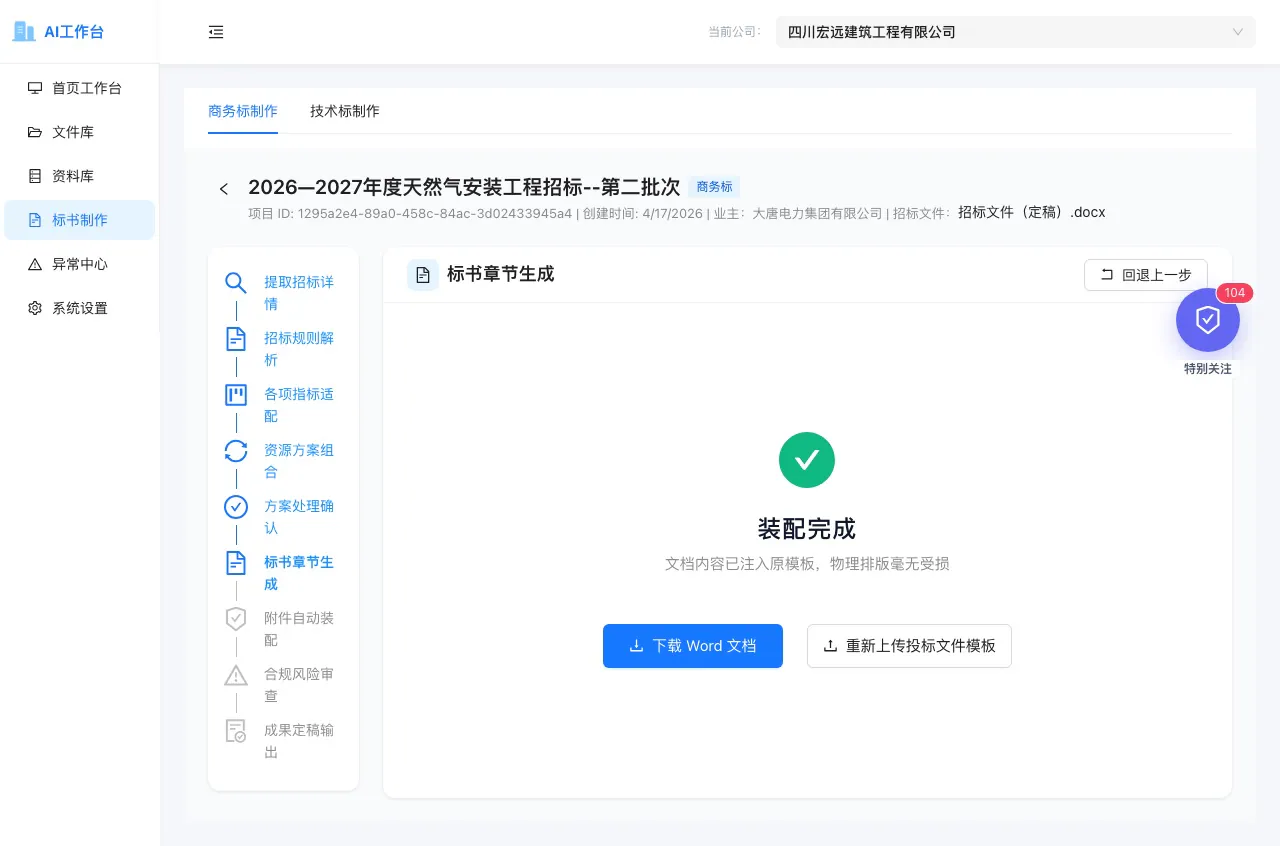Click the project title 2026—2027年度天然气安装工程招标

click(464, 187)
